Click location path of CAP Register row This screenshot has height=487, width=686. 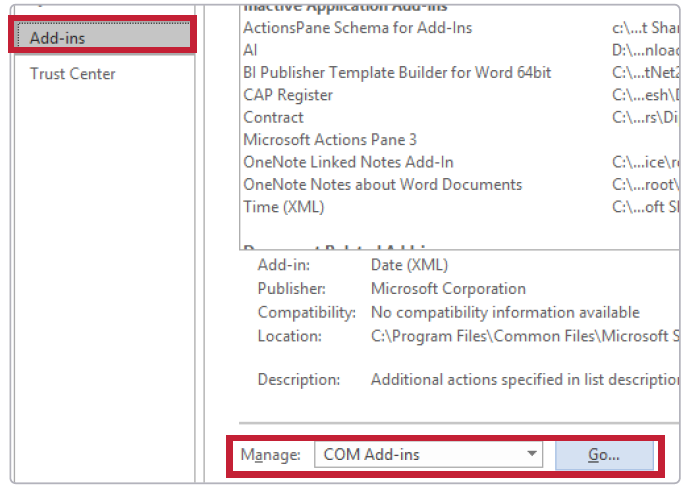pyautogui.click(x=646, y=95)
